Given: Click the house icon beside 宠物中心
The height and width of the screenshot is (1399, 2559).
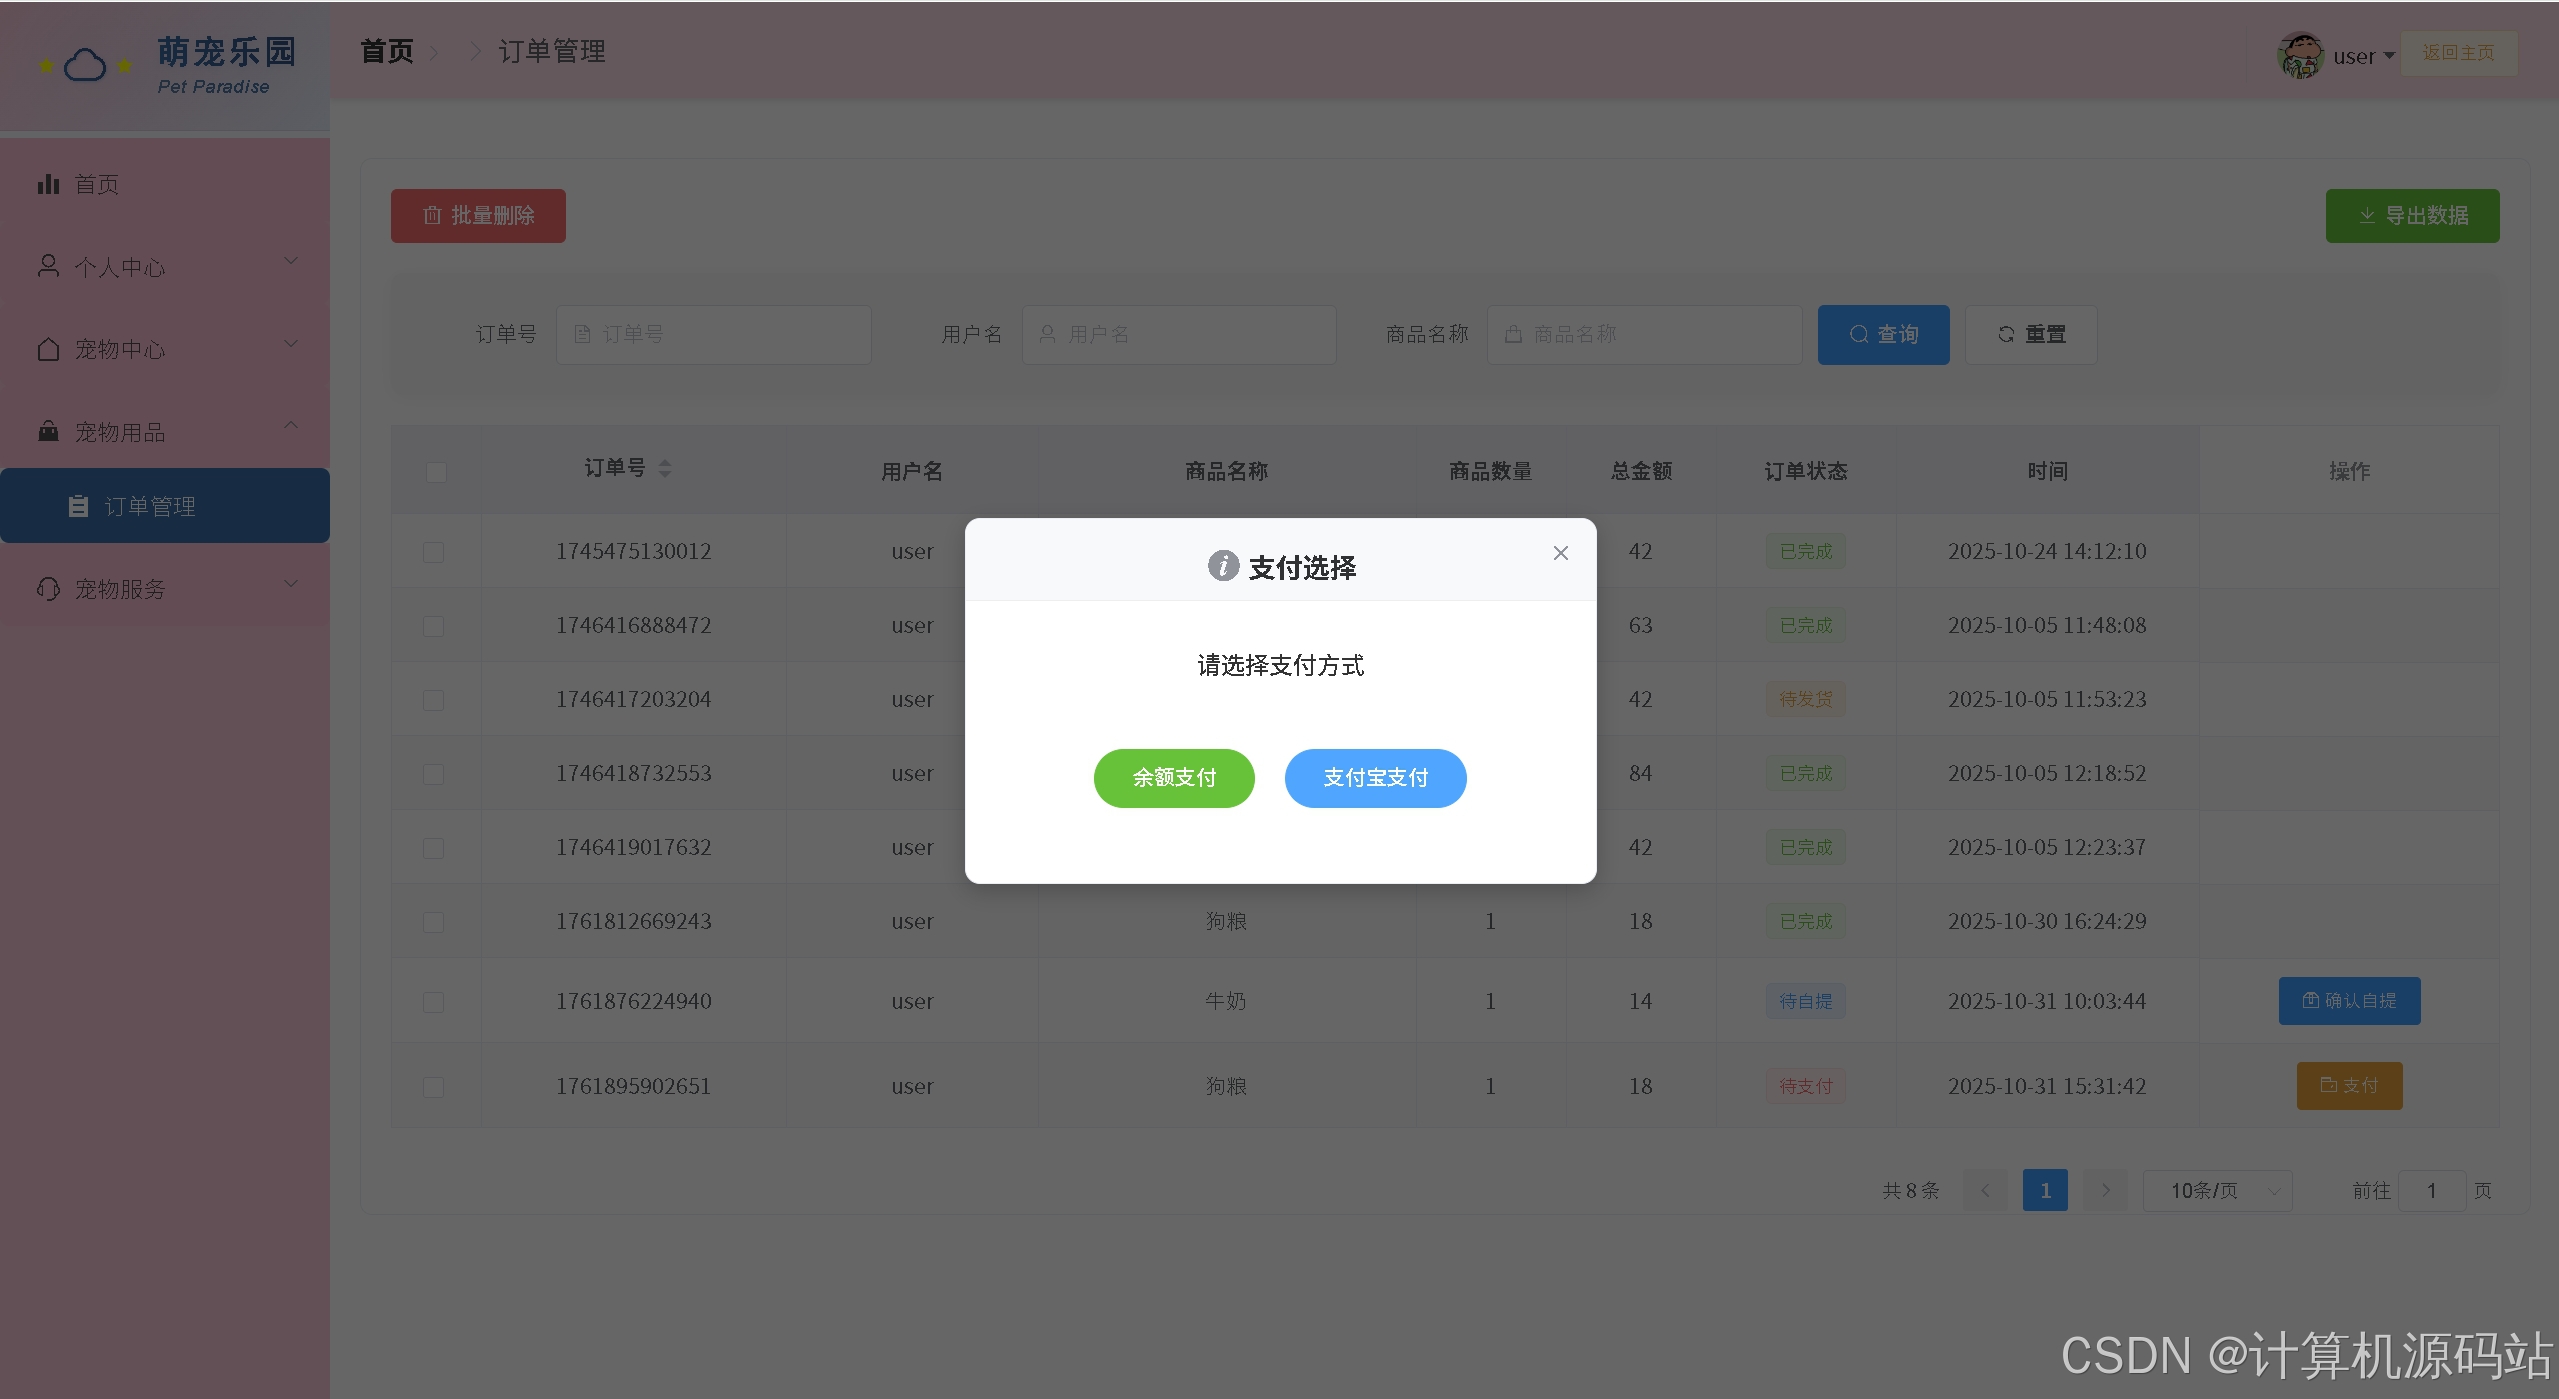Looking at the screenshot, I should (x=48, y=349).
